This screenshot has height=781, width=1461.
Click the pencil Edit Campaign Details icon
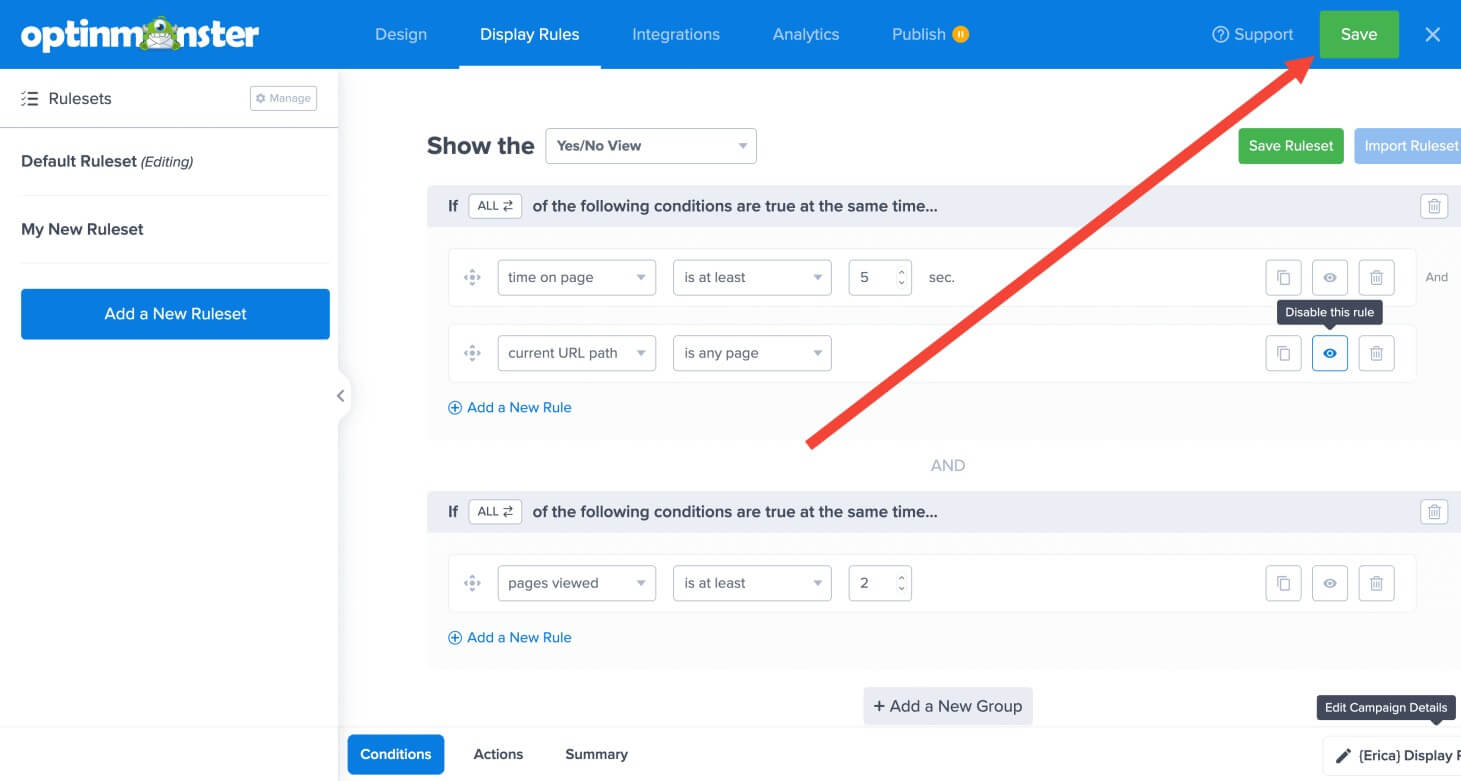pyautogui.click(x=1344, y=756)
